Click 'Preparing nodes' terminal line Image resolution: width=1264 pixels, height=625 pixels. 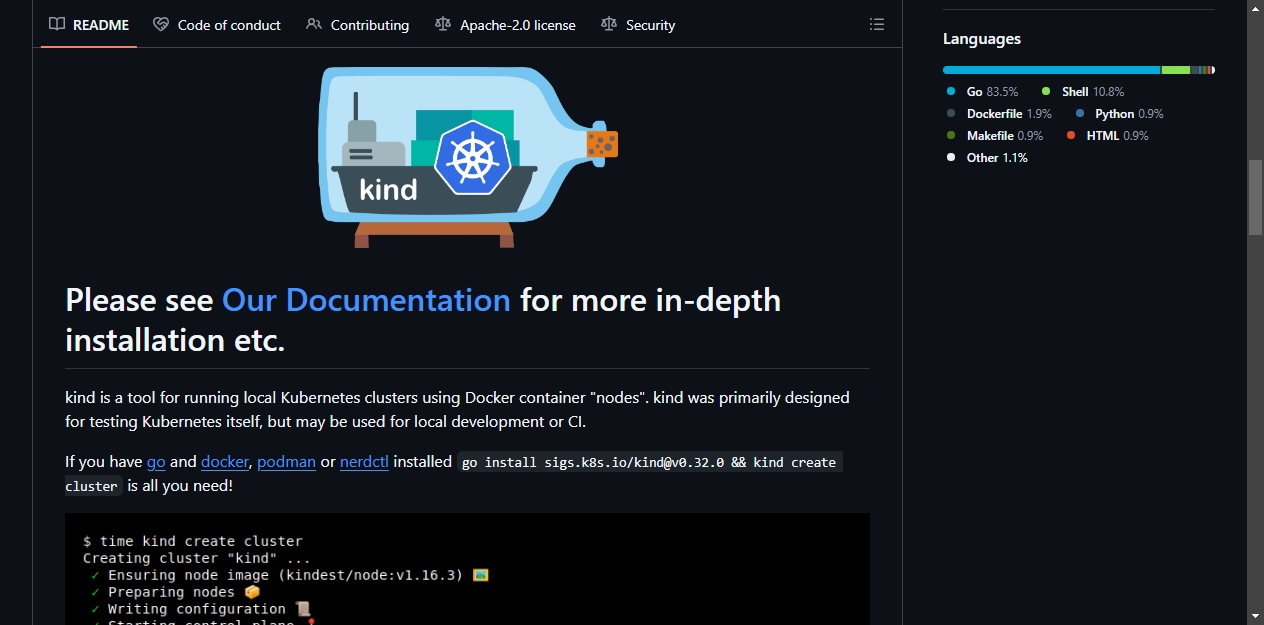click(175, 592)
